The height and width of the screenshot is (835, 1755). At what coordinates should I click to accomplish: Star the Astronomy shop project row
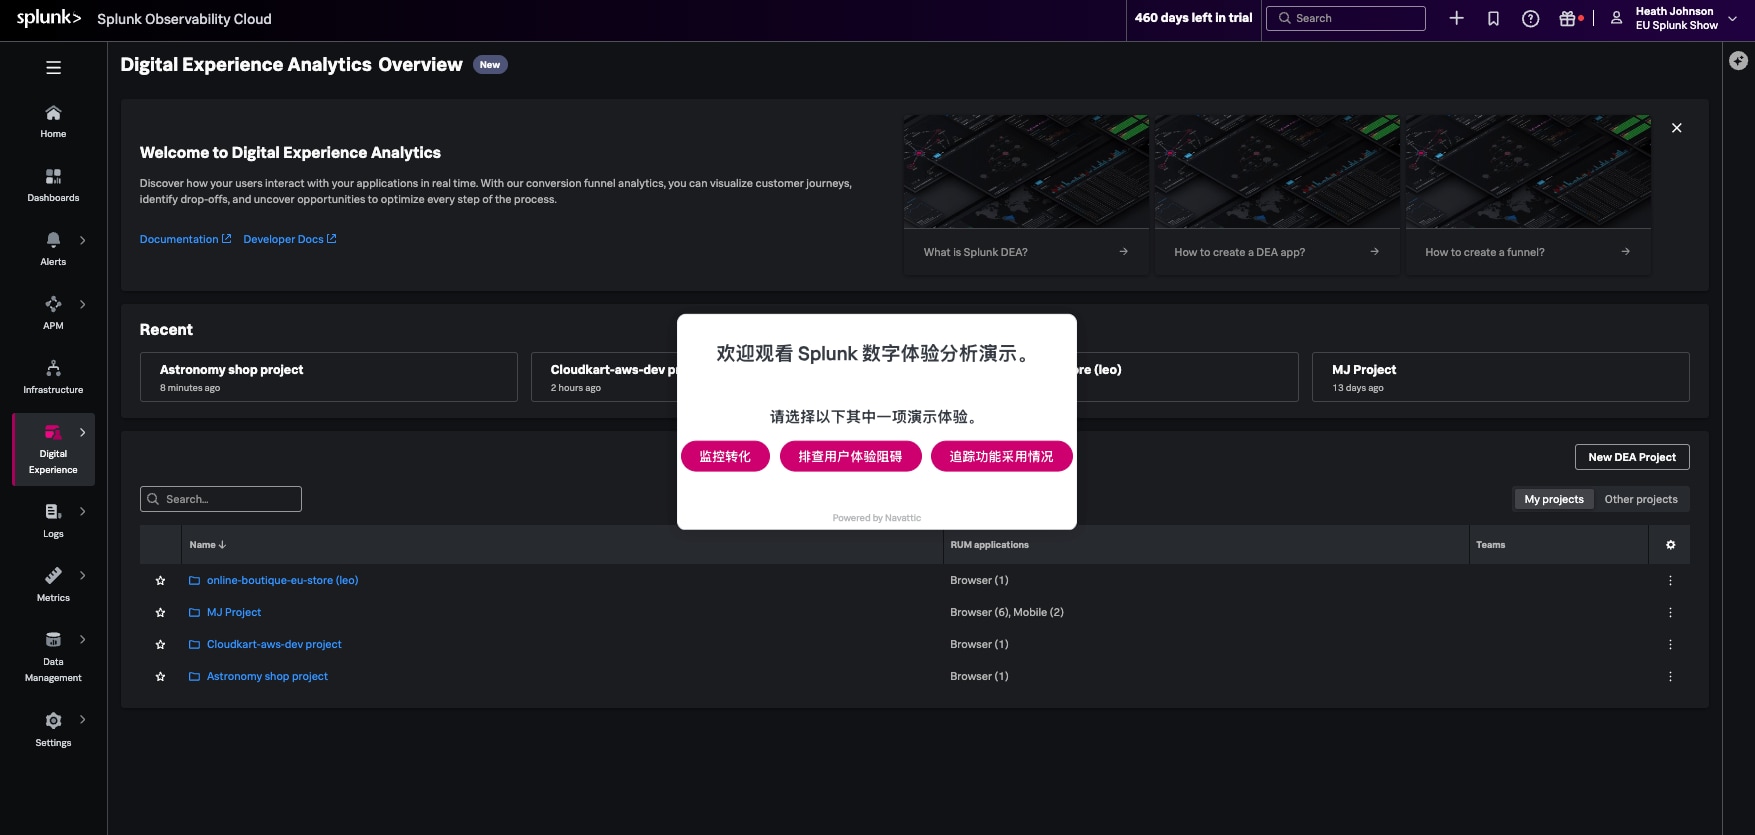tap(160, 677)
